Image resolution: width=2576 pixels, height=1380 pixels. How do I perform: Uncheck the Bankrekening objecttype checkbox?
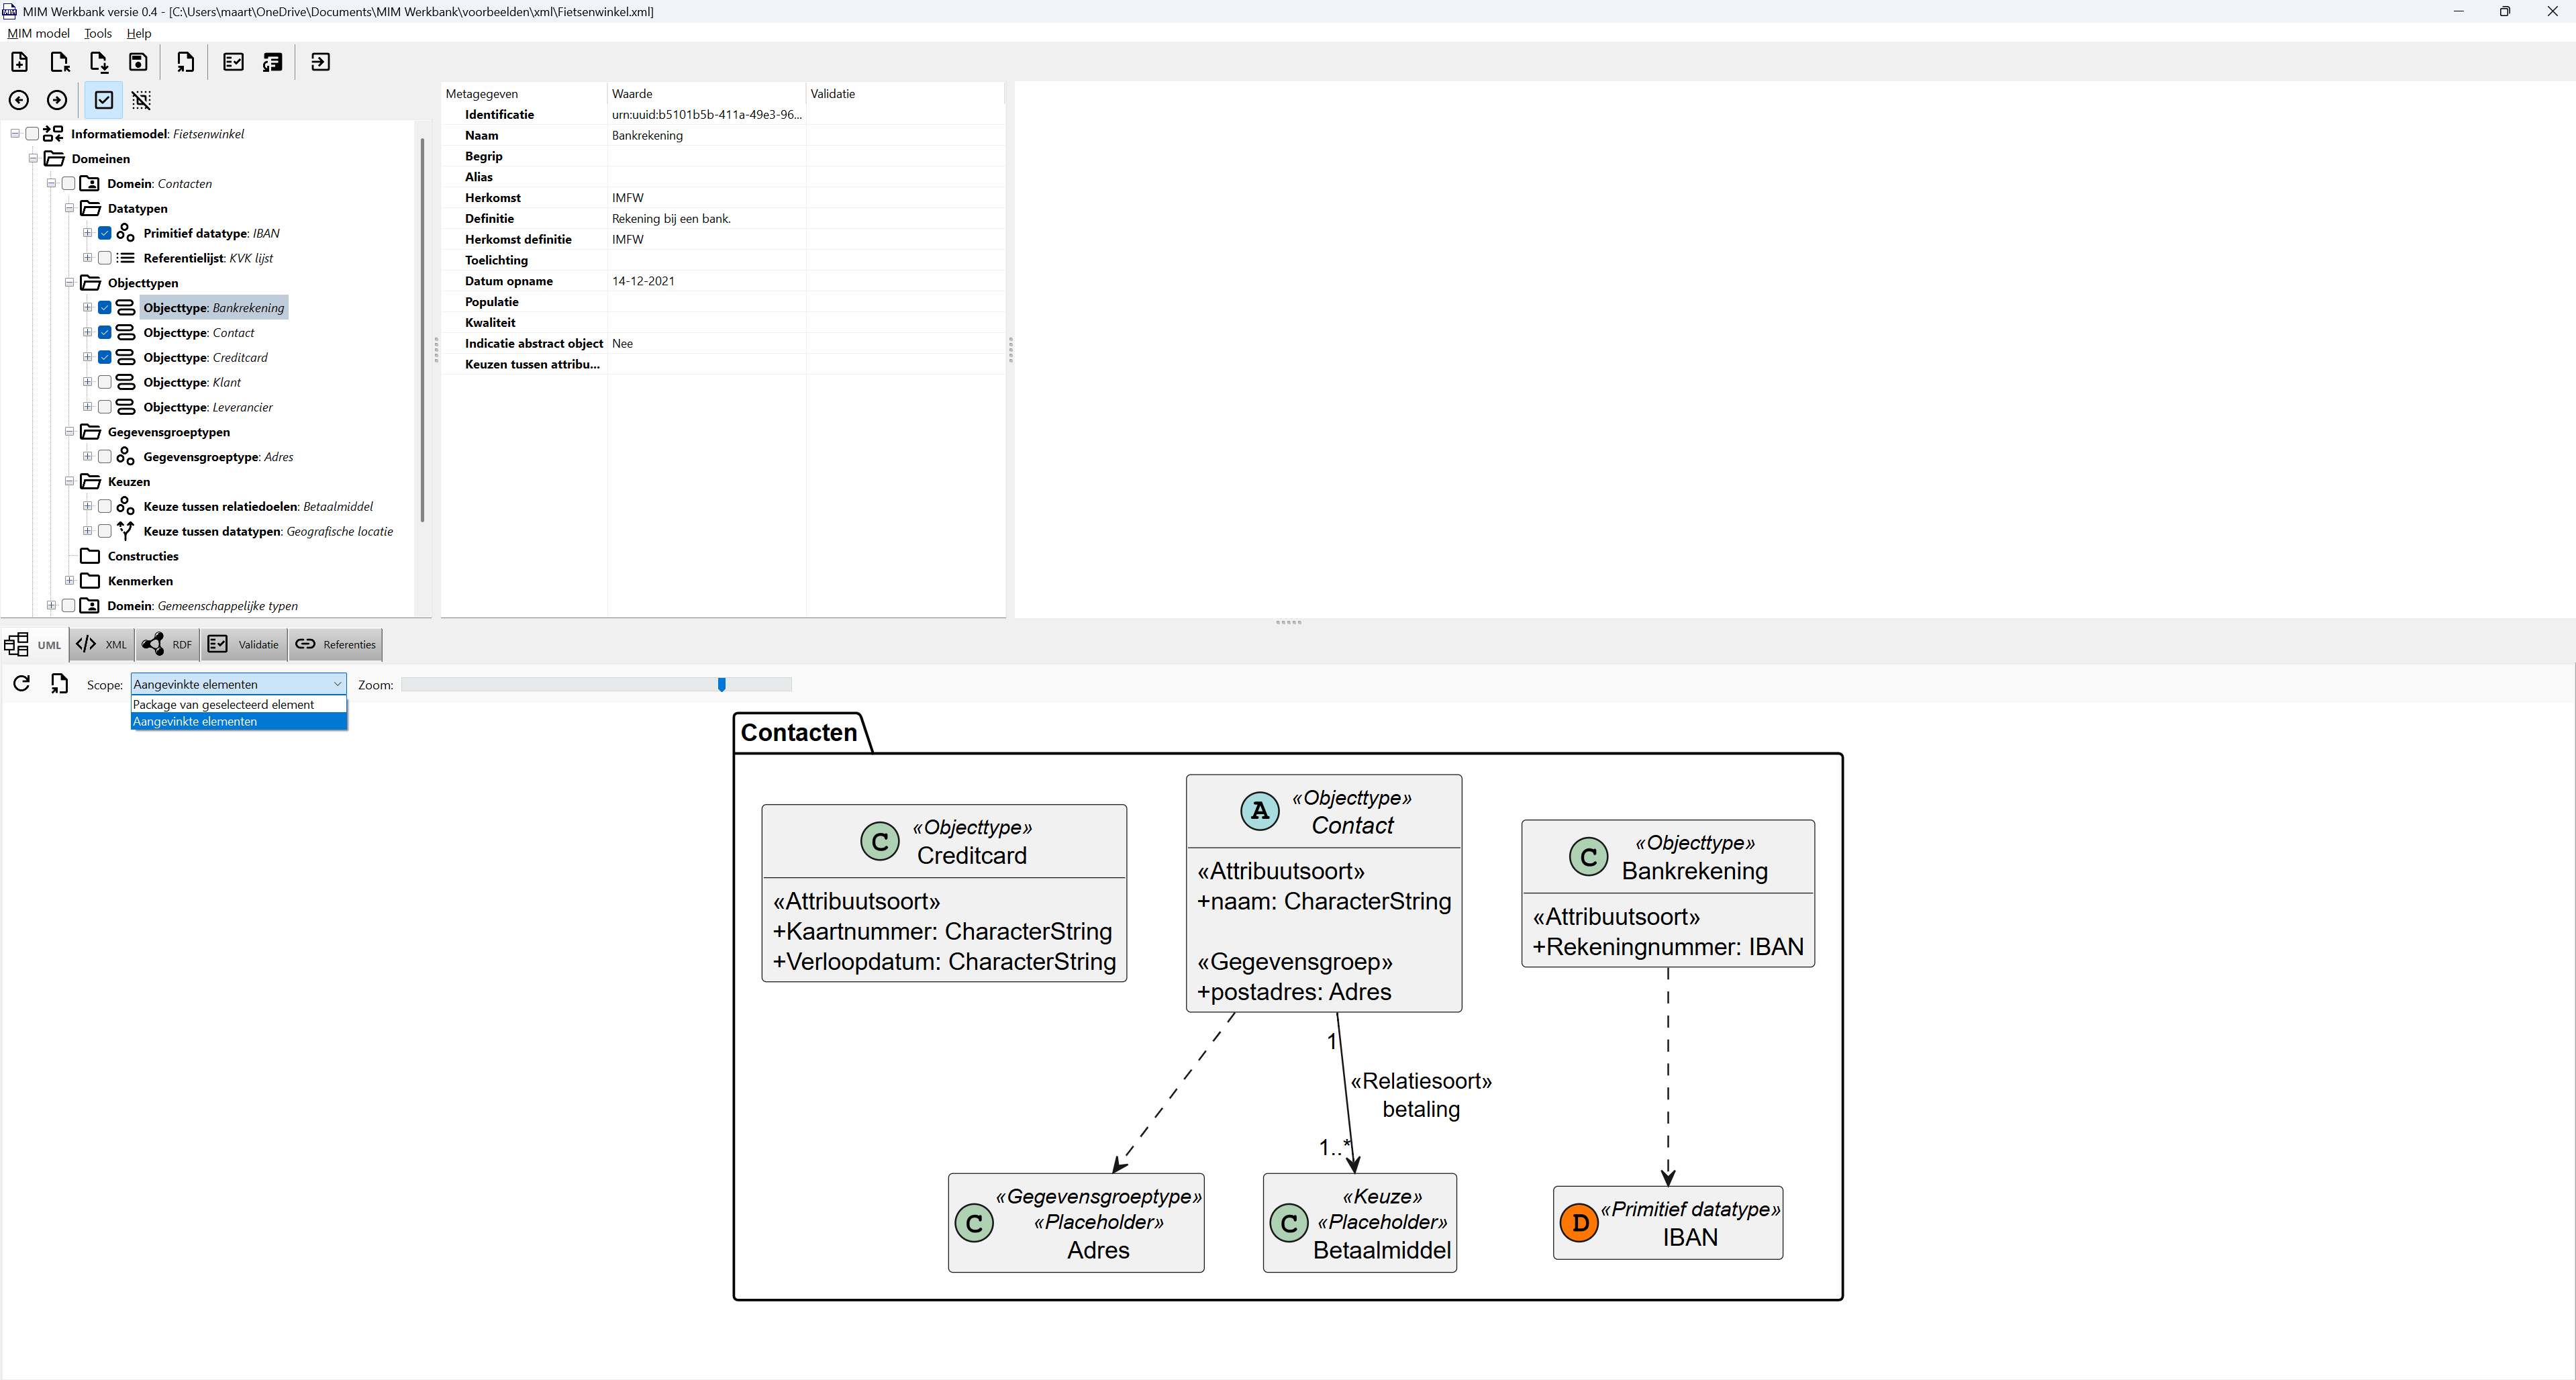[105, 308]
